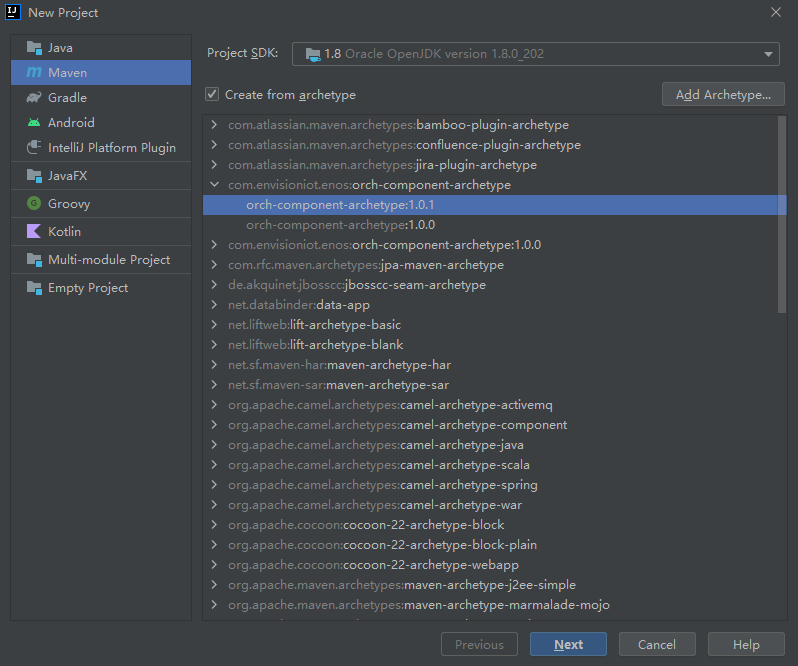Screen dimensions: 798x666
Task: Expand bamboo-plugin-archetype node
Action: click(x=214, y=125)
